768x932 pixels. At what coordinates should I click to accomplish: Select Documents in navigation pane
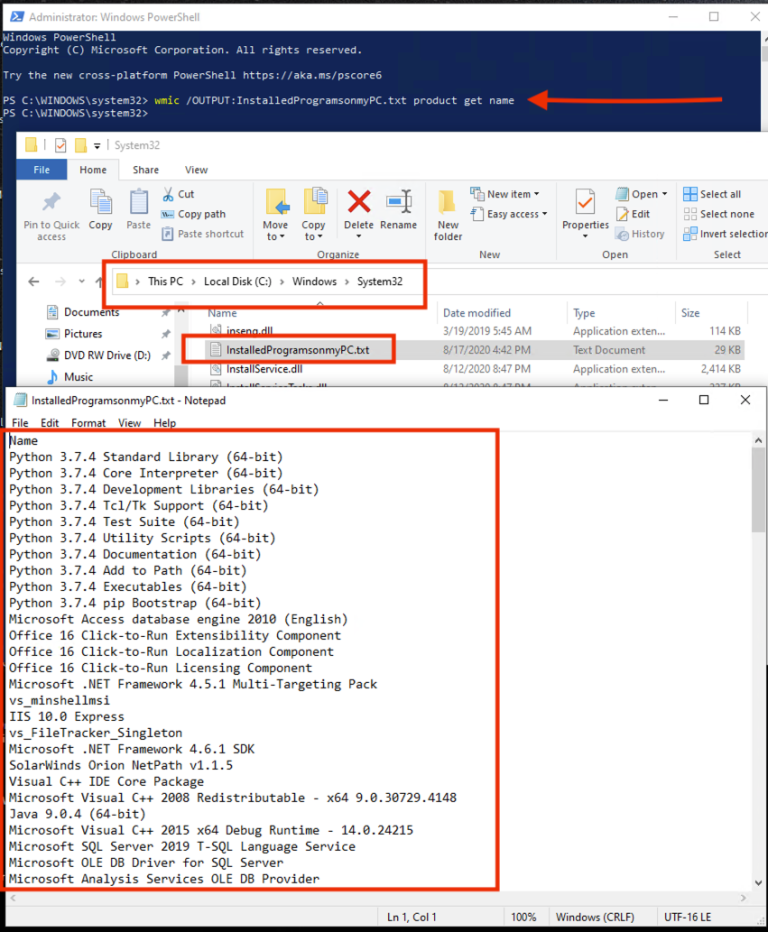pyautogui.click(x=92, y=312)
